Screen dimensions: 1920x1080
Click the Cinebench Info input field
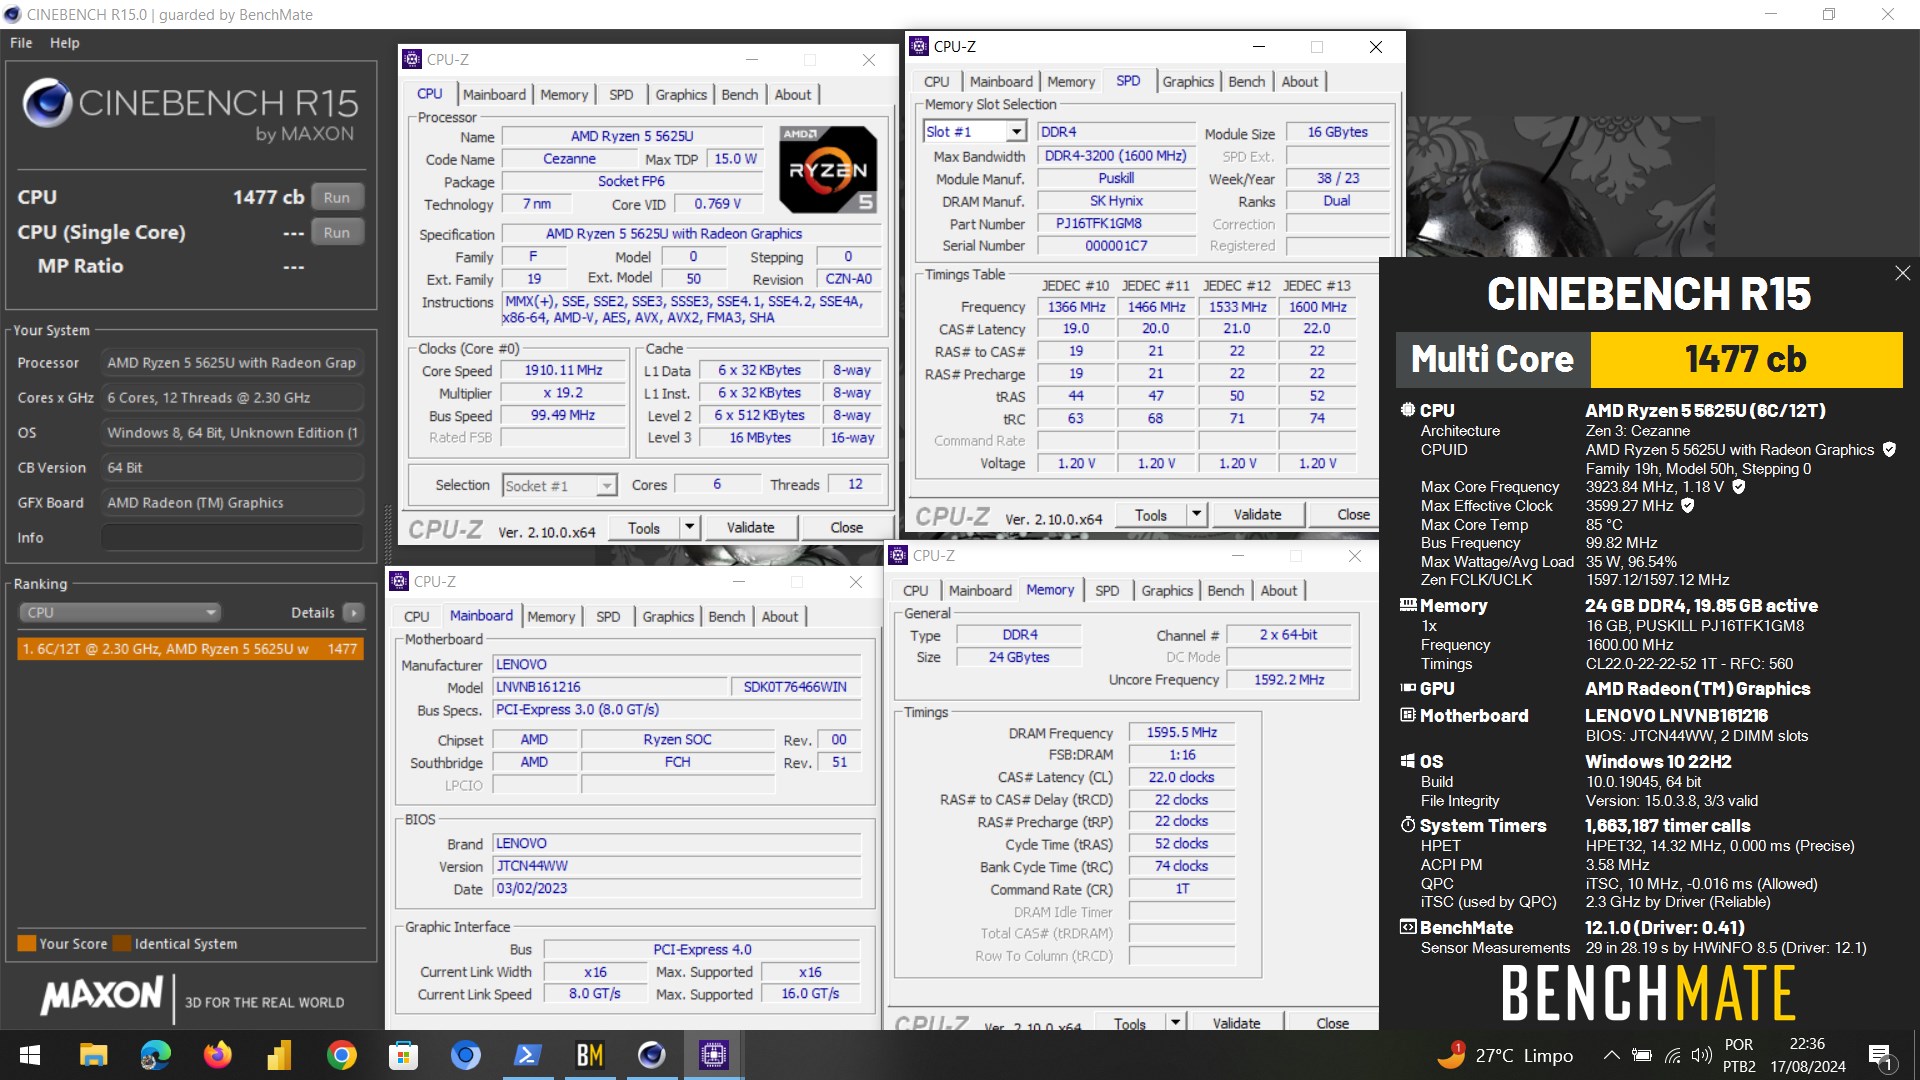pos(232,537)
